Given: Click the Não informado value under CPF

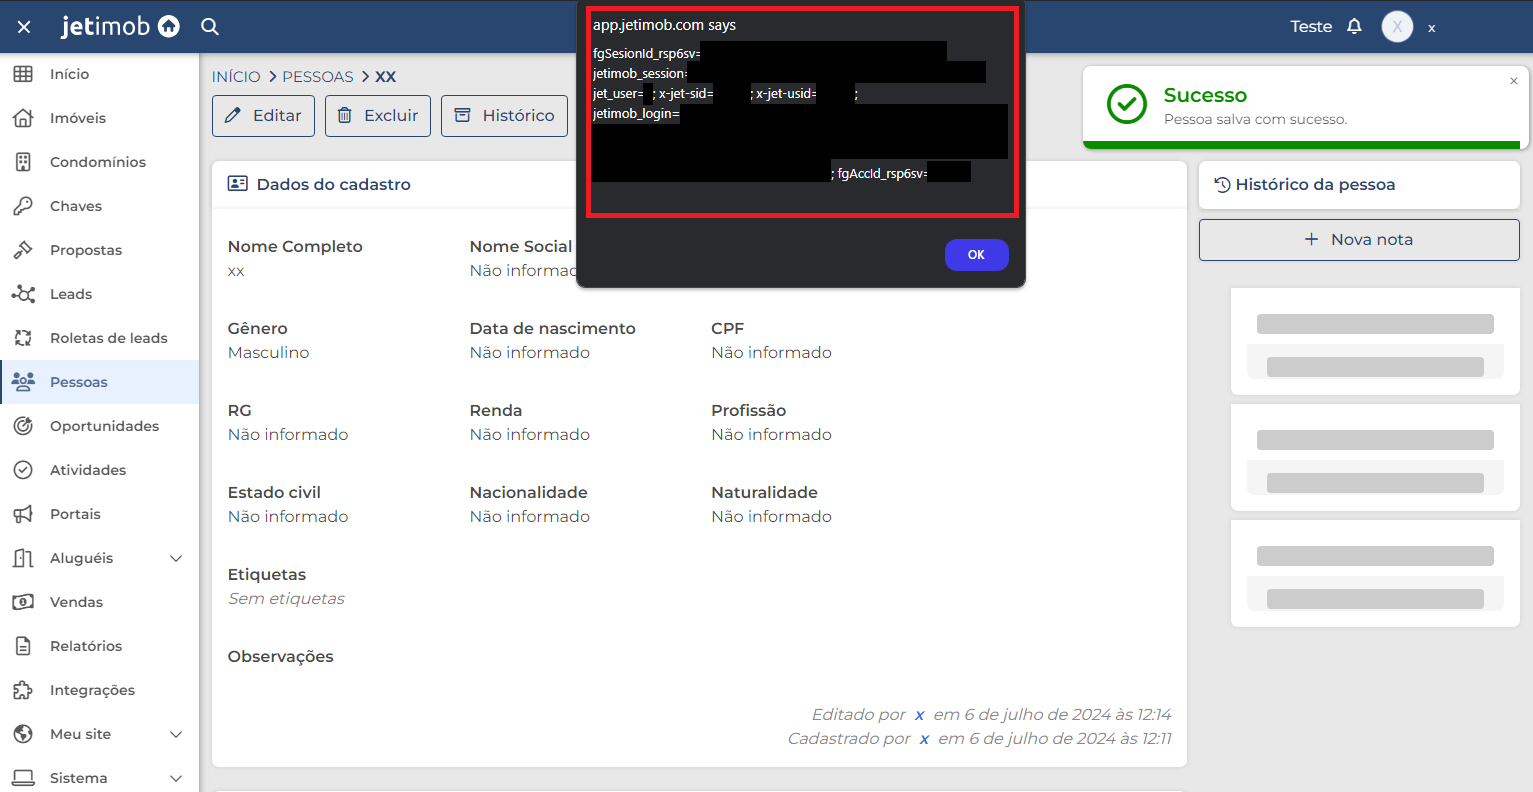Looking at the screenshot, I should click(x=771, y=353).
